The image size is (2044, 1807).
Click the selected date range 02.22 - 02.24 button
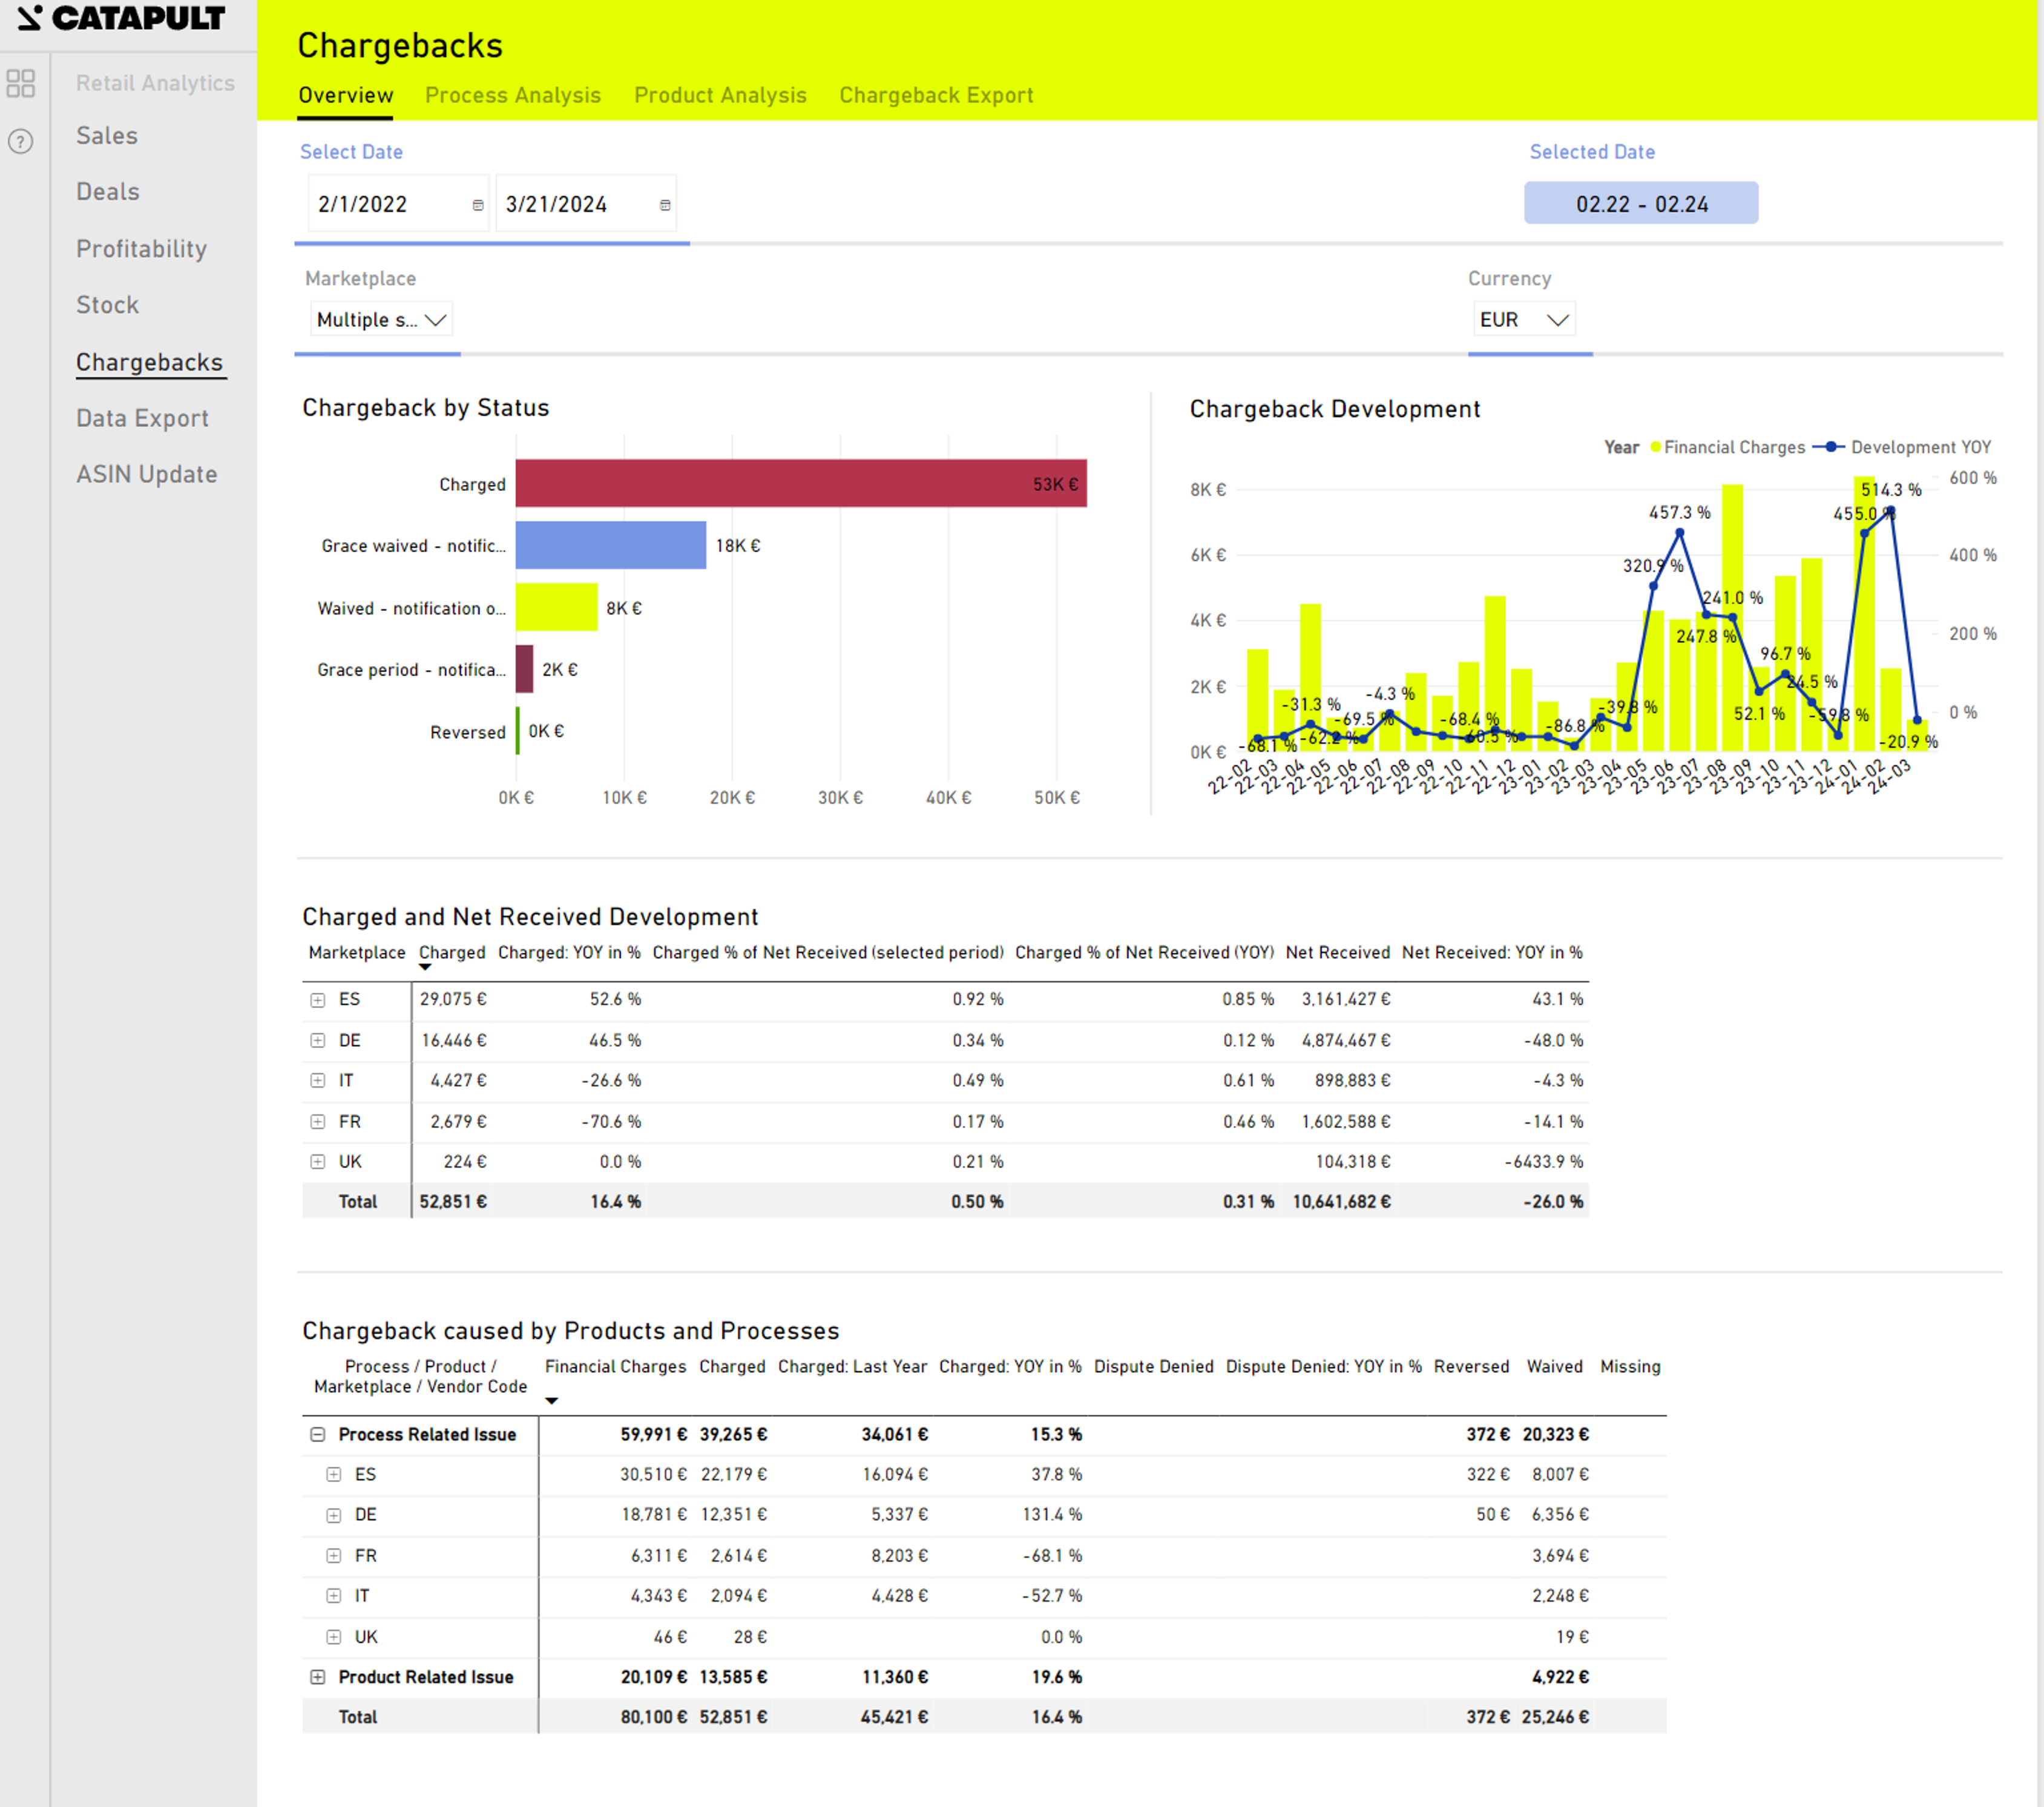(1640, 204)
